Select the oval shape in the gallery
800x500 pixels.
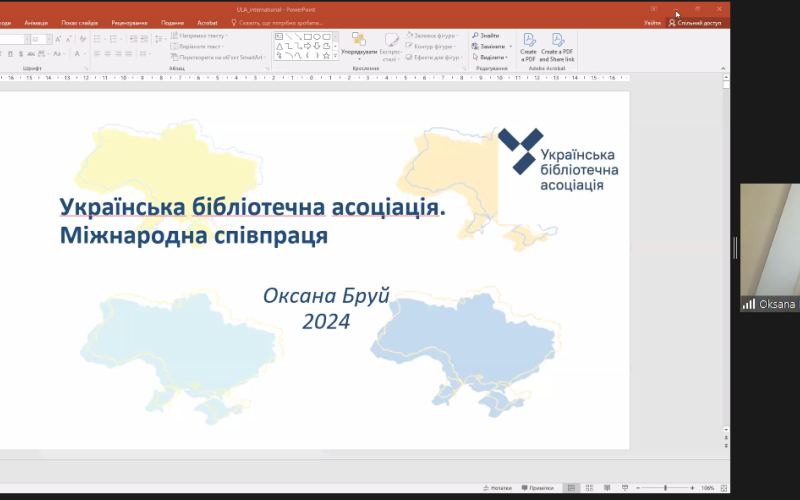pyautogui.click(x=317, y=37)
